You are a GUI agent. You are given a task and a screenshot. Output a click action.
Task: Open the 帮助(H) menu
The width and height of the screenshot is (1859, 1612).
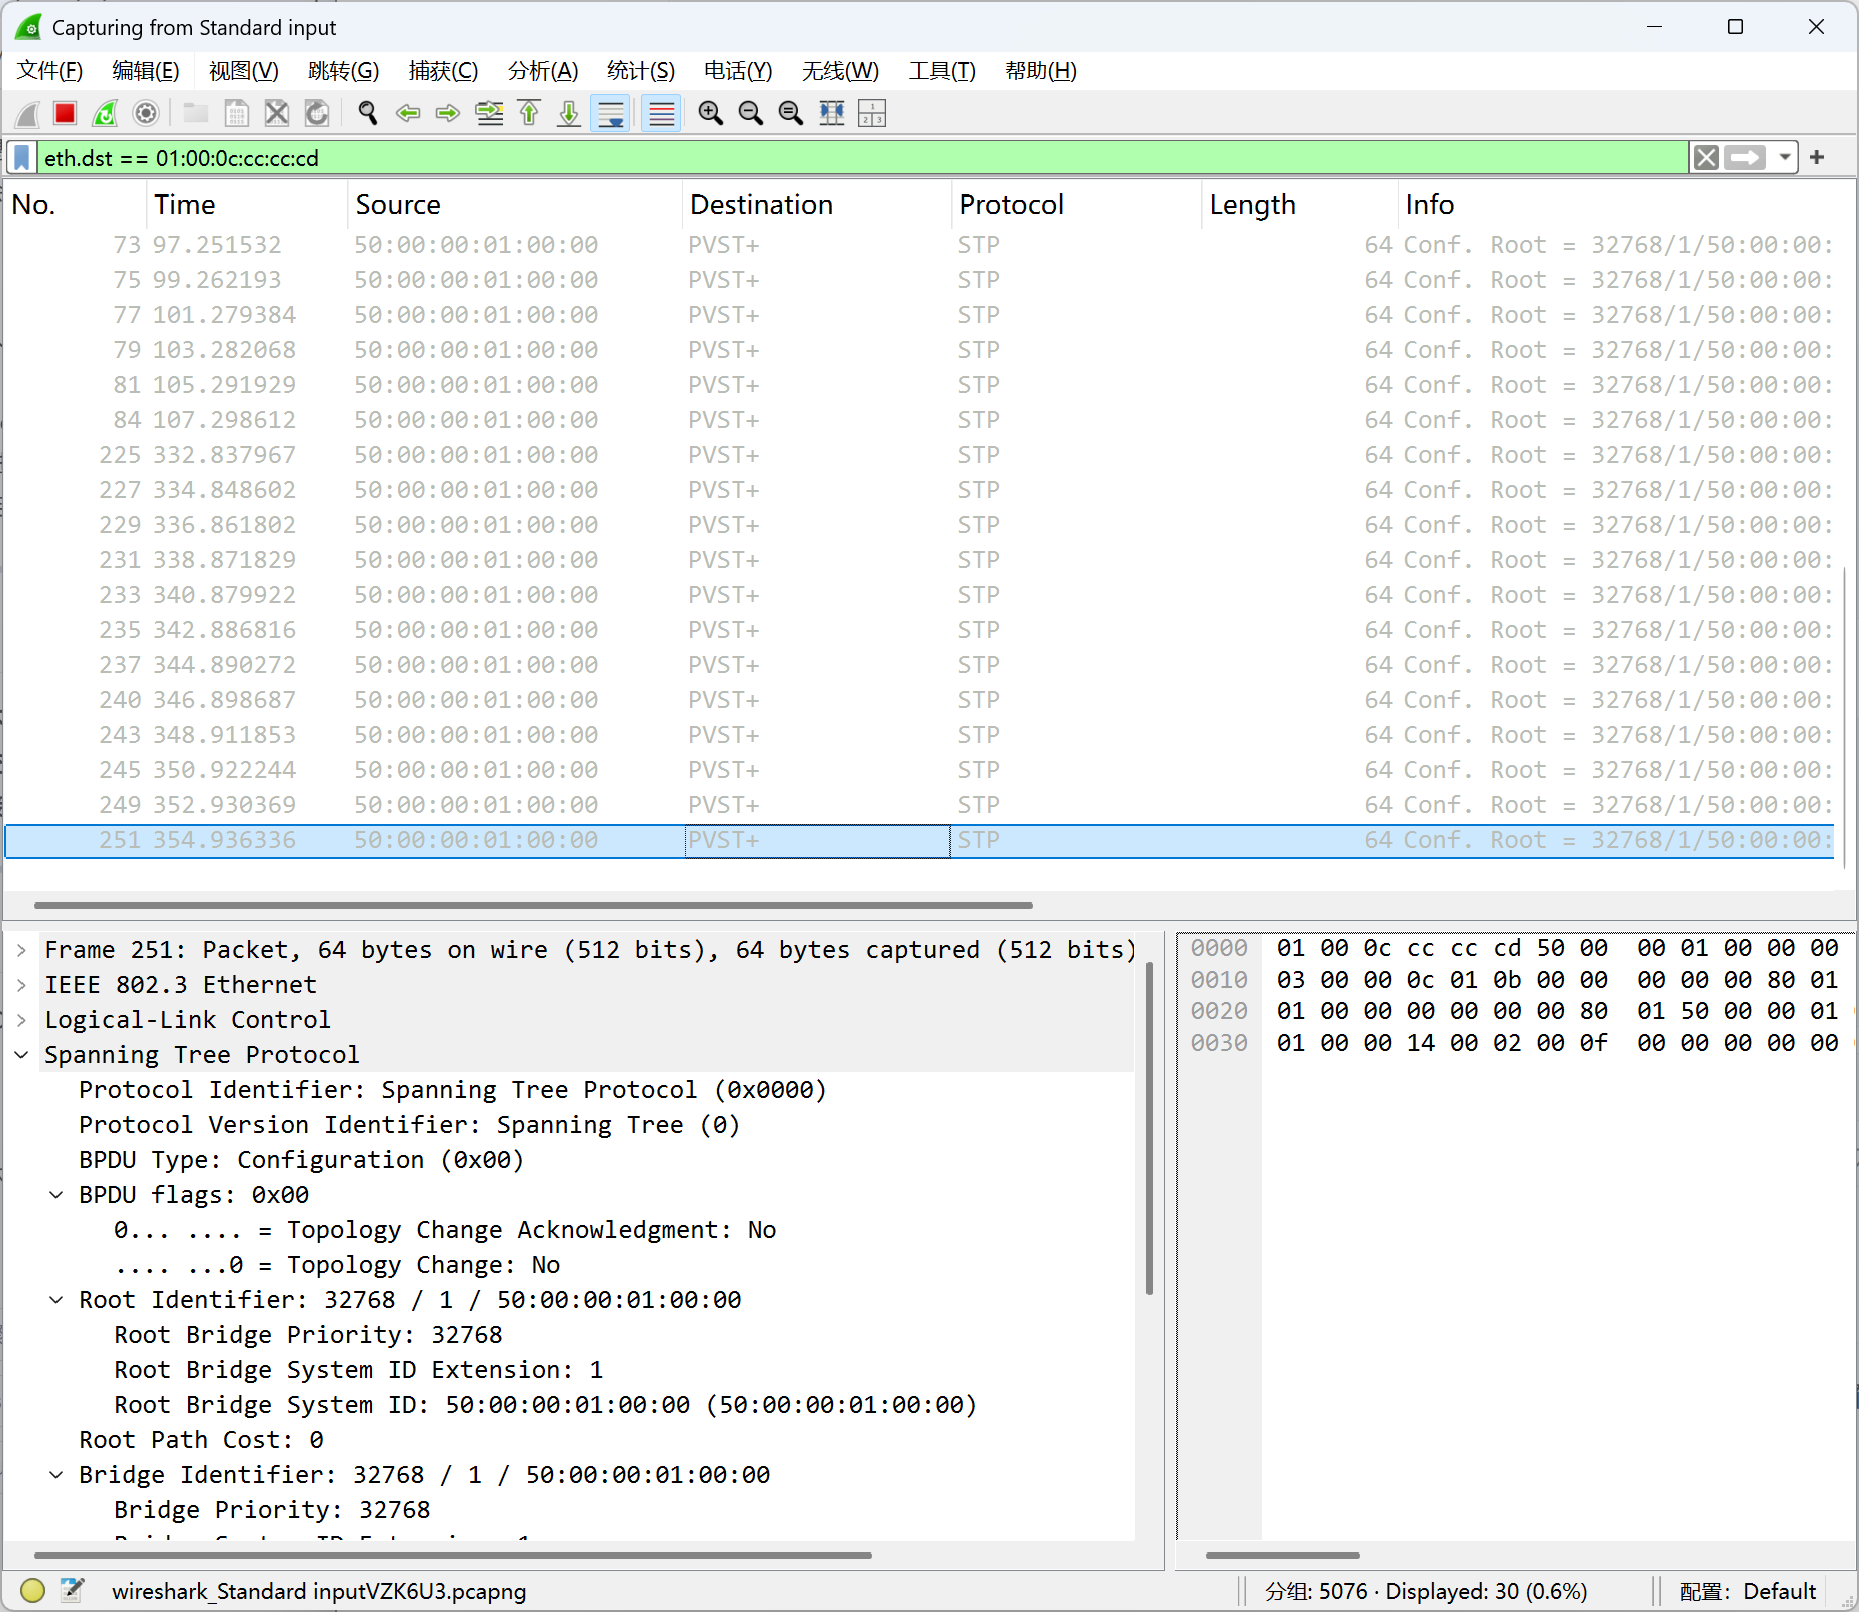[x=1041, y=71]
